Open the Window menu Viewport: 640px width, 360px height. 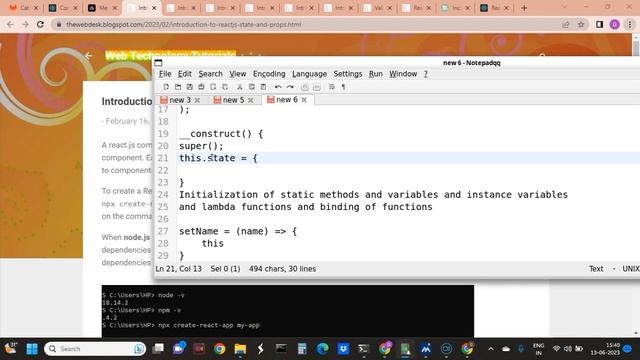[x=403, y=74]
